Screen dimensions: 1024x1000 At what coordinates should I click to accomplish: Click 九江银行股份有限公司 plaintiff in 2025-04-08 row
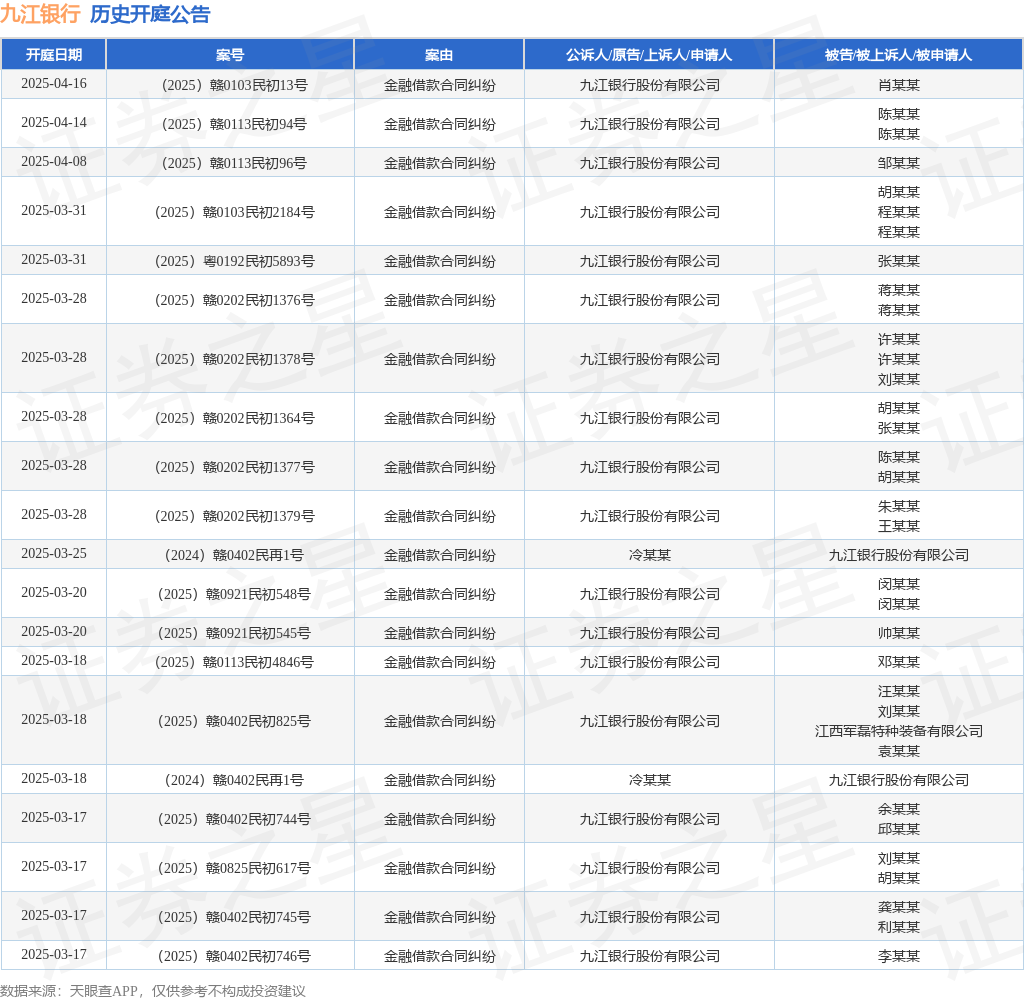click(x=649, y=163)
